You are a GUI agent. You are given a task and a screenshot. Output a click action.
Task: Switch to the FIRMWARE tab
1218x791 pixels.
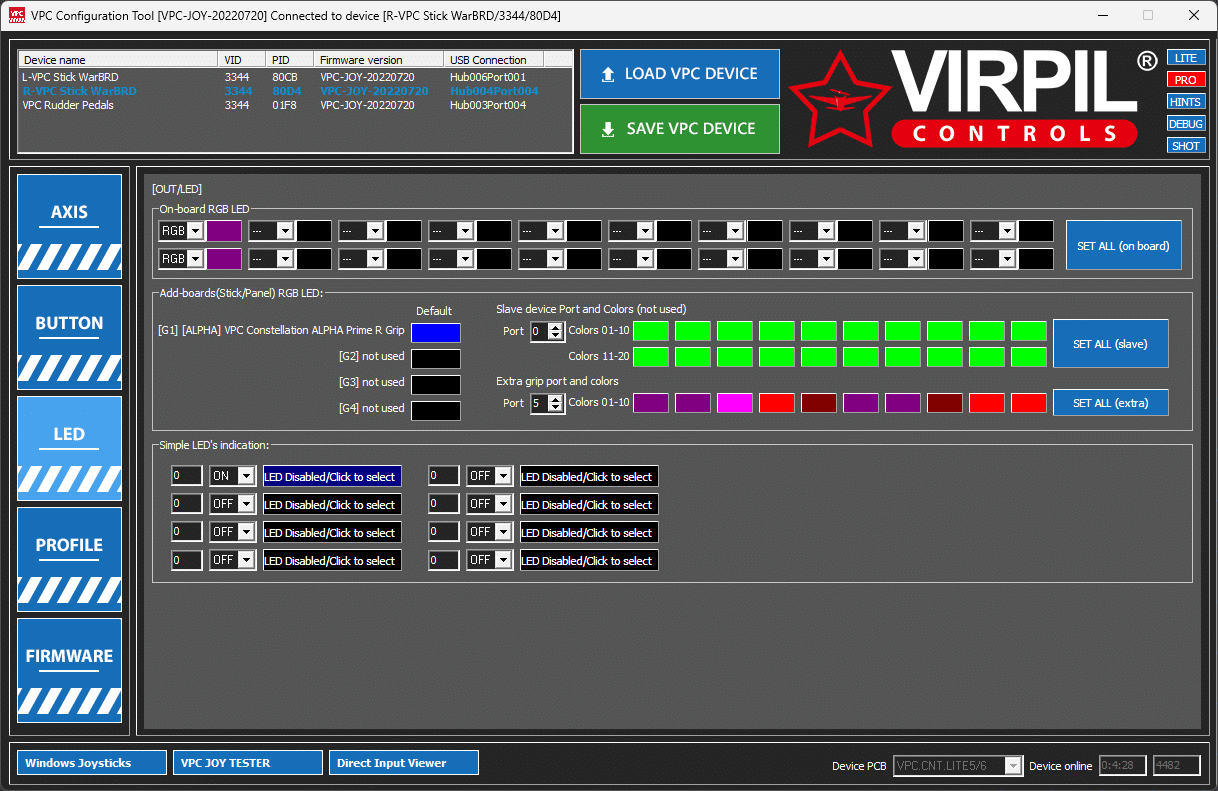69,670
